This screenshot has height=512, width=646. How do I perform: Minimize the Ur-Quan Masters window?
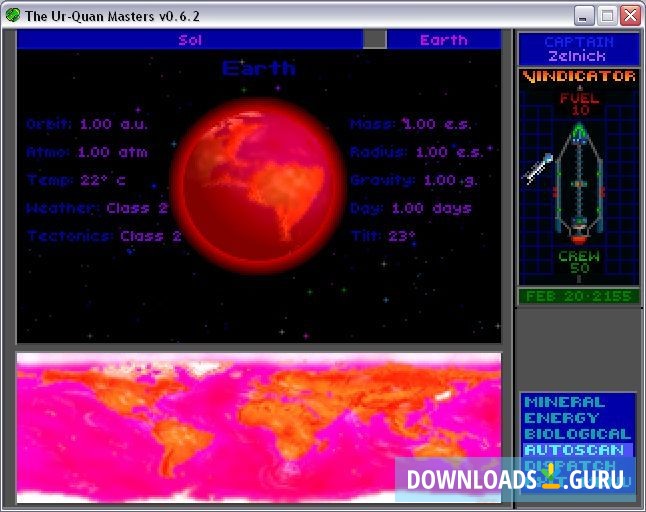click(584, 16)
